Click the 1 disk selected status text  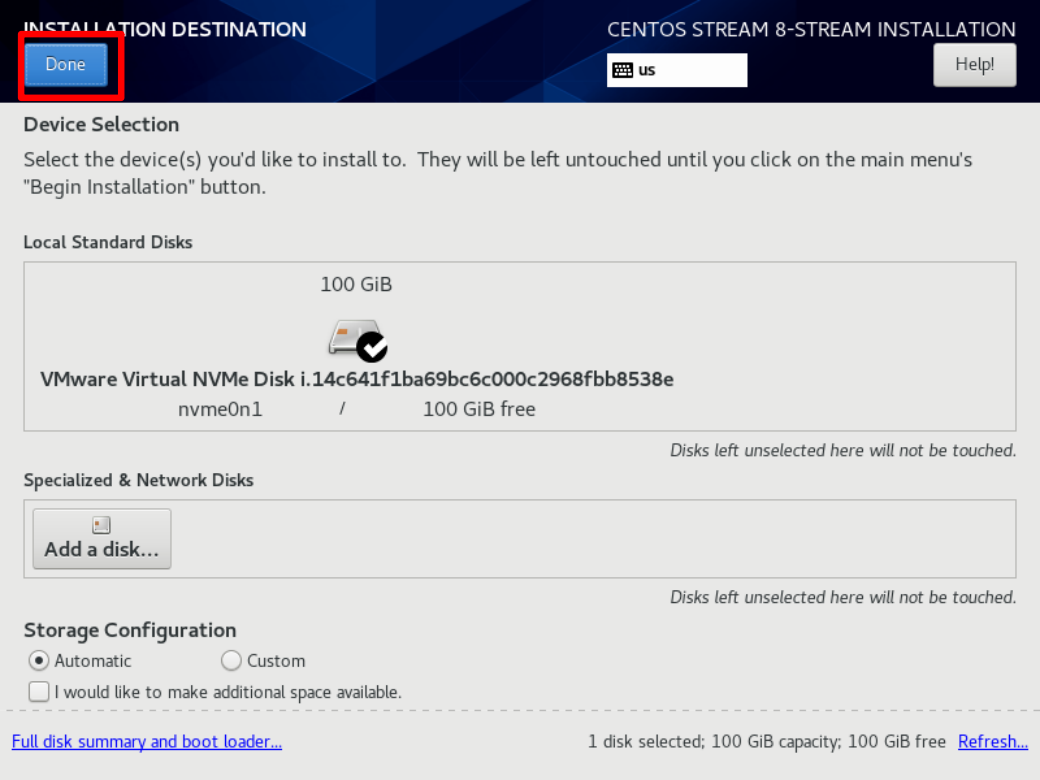tap(767, 742)
